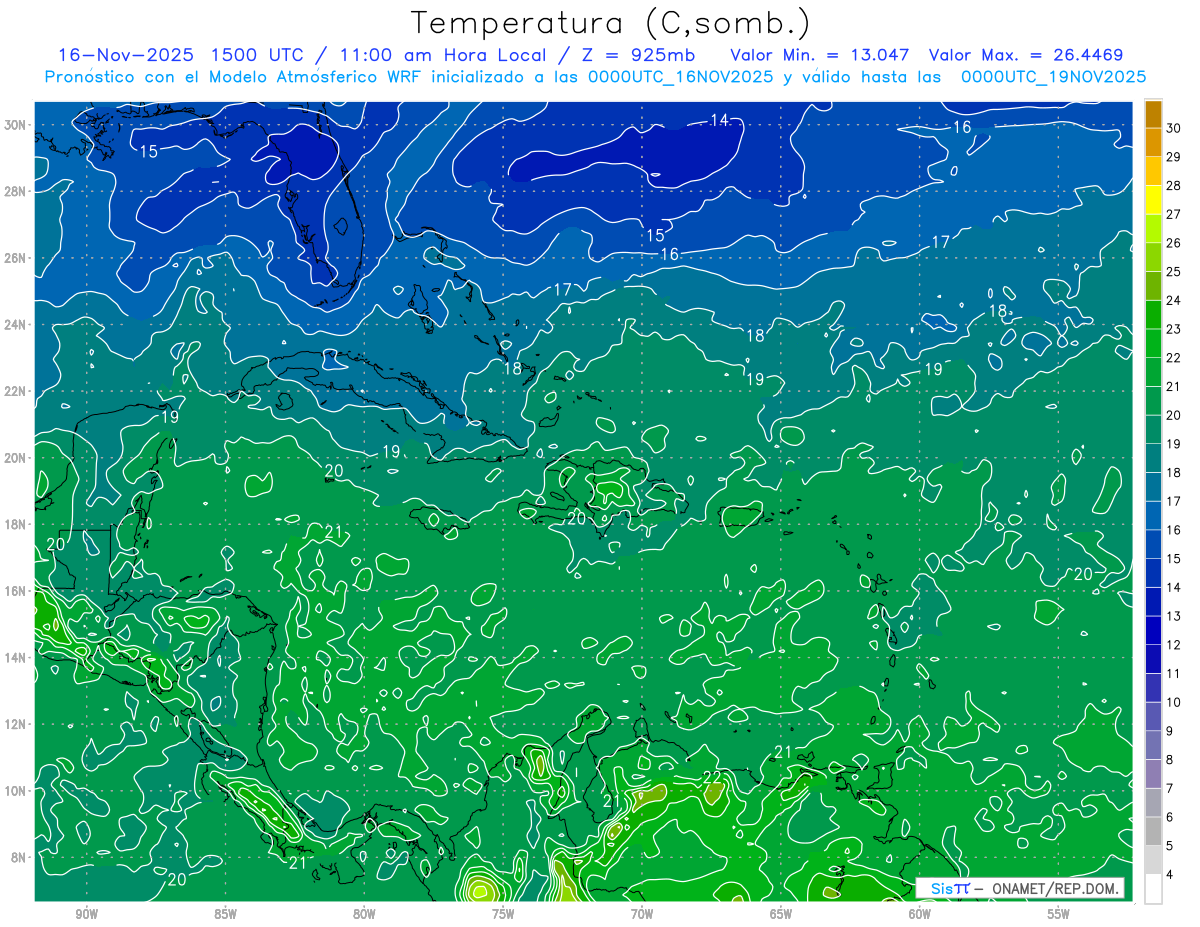
Task: Click the value "30" on the color legend
Action: coord(1173,128)
